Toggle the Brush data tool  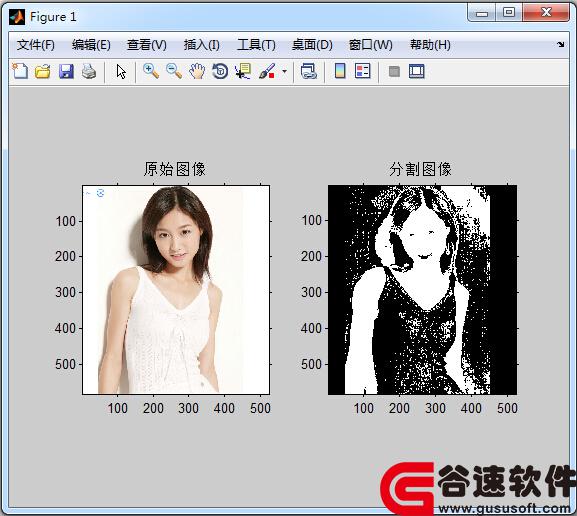tap(267, 71)
